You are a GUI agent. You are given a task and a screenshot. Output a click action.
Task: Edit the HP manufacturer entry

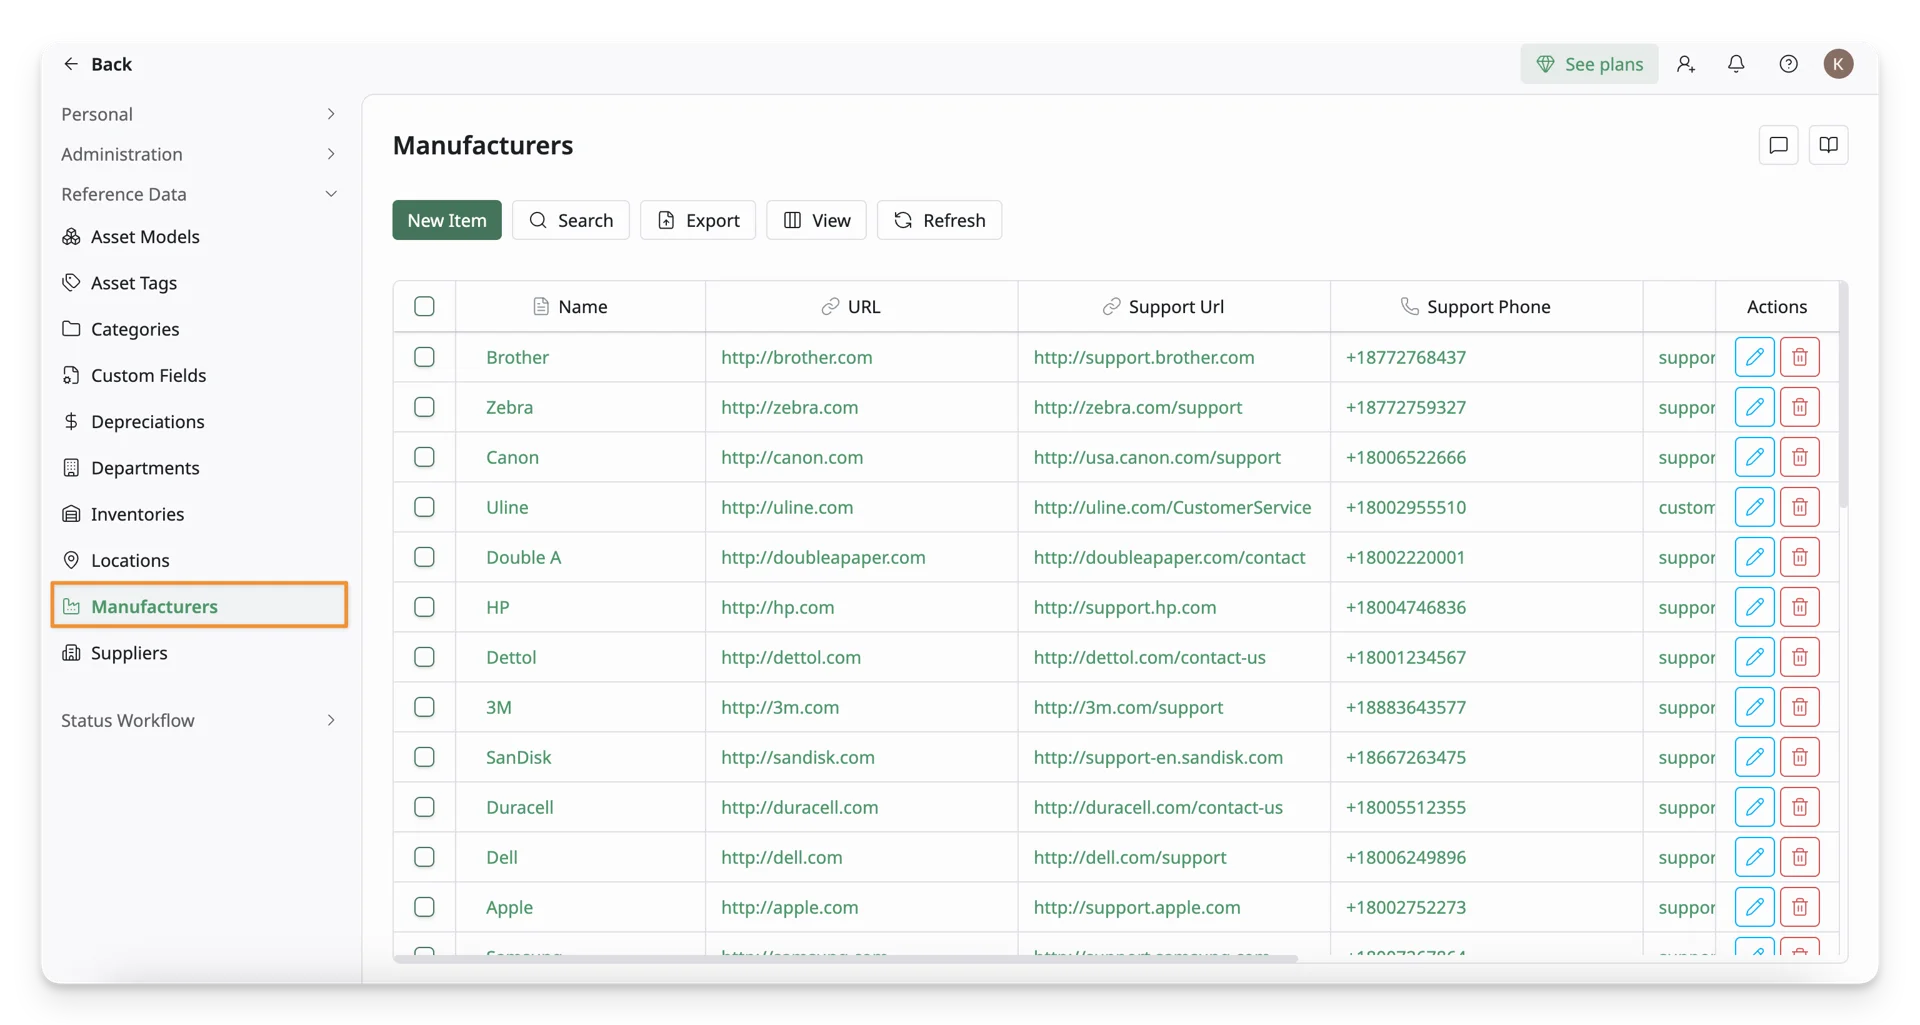[x=1754, y=607]
